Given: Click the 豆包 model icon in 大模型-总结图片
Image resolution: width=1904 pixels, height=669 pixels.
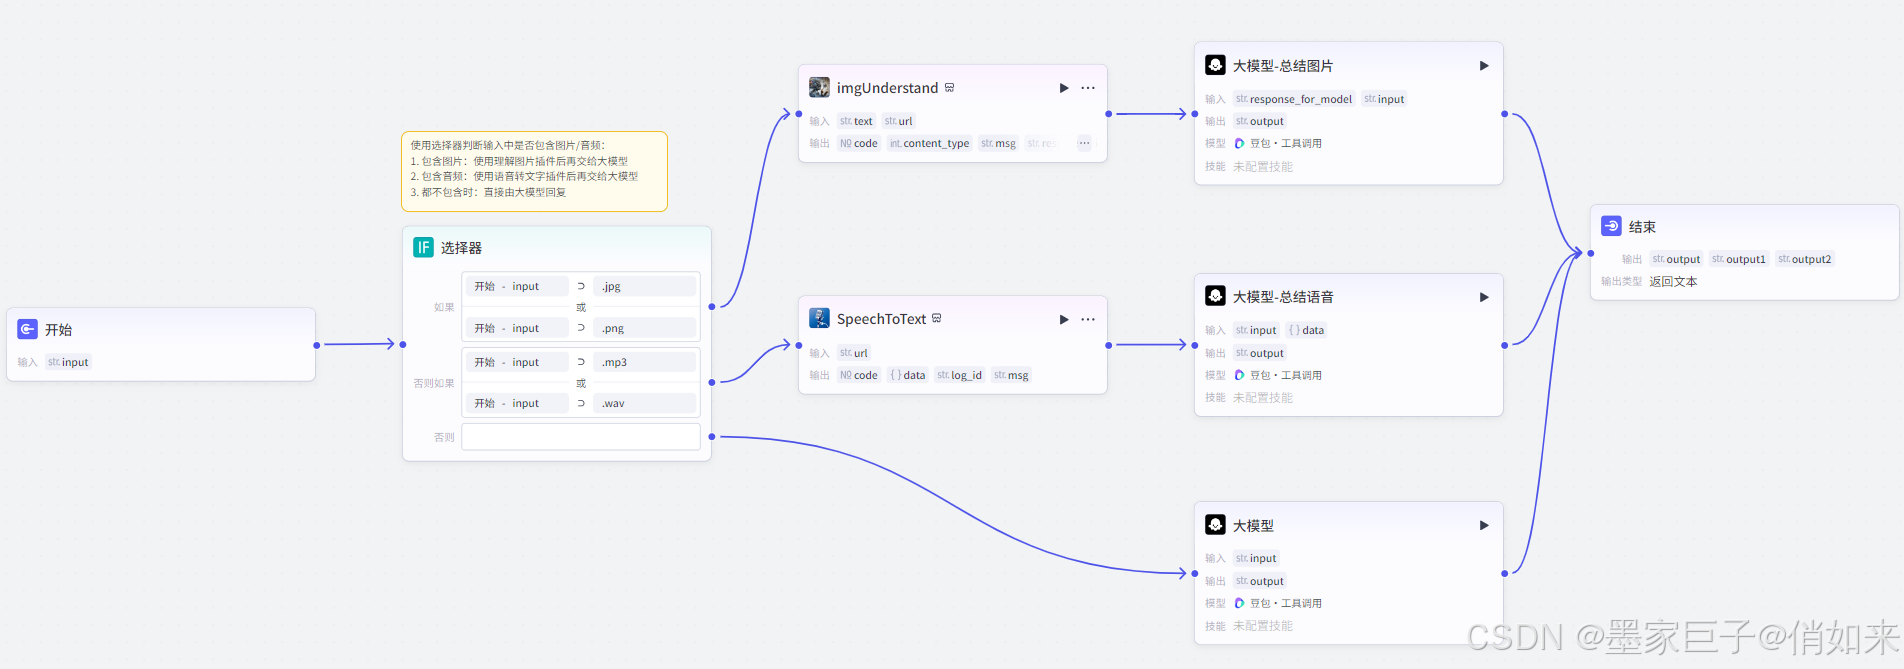Looking at the screenshot, I should pyautogui.click(x=1240, y=143).
